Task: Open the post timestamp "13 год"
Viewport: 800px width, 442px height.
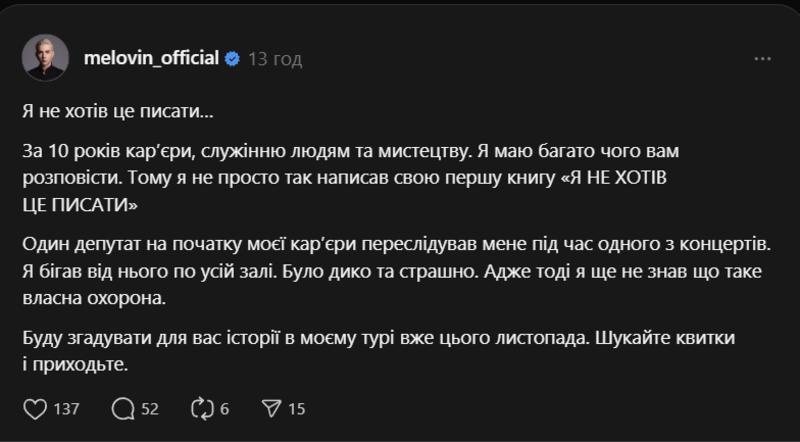Action: (x=274, y=59)
